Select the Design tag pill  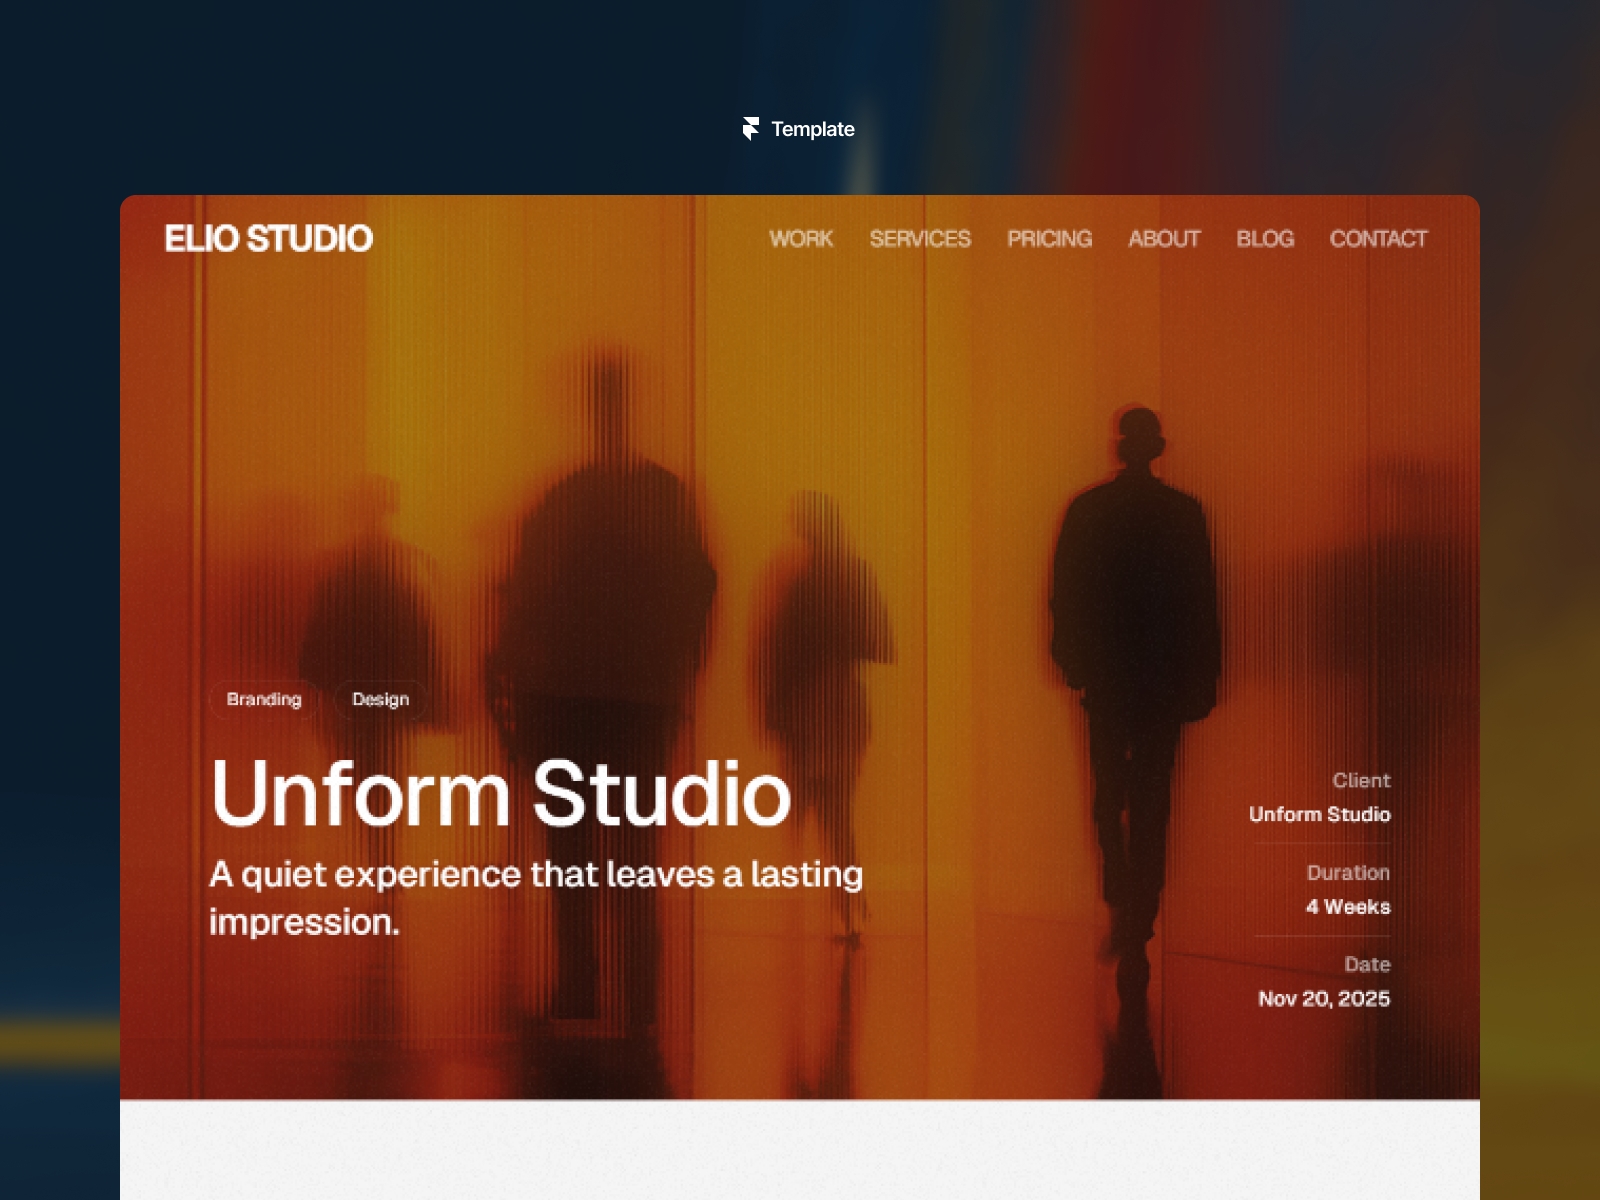[x=379, y=699]
